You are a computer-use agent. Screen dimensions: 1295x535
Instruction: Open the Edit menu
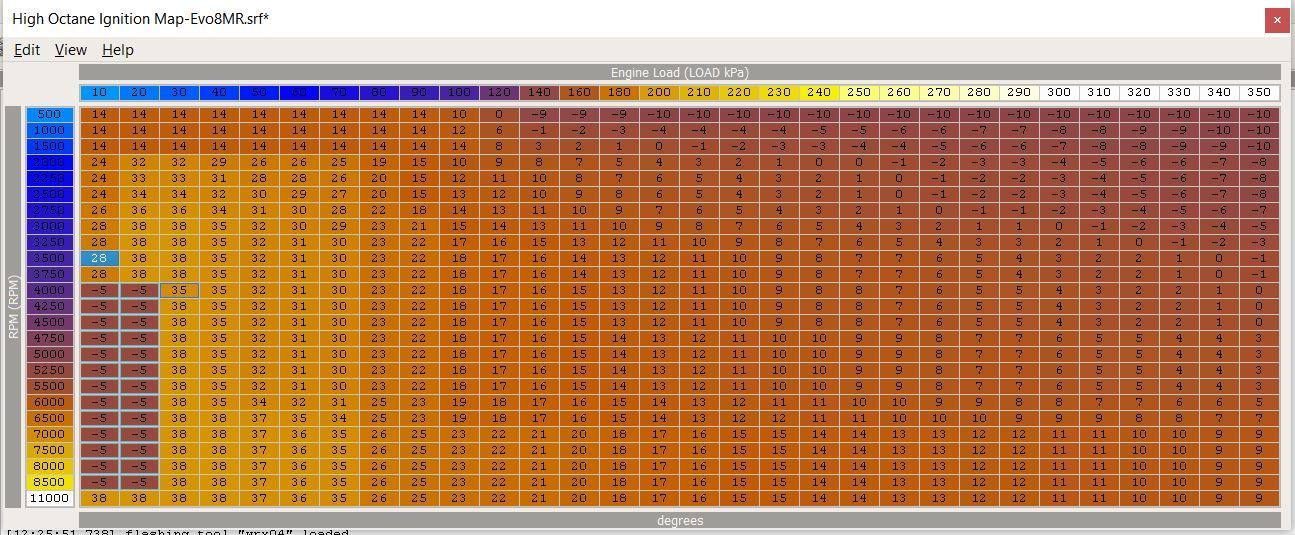[x=27, y=50]
